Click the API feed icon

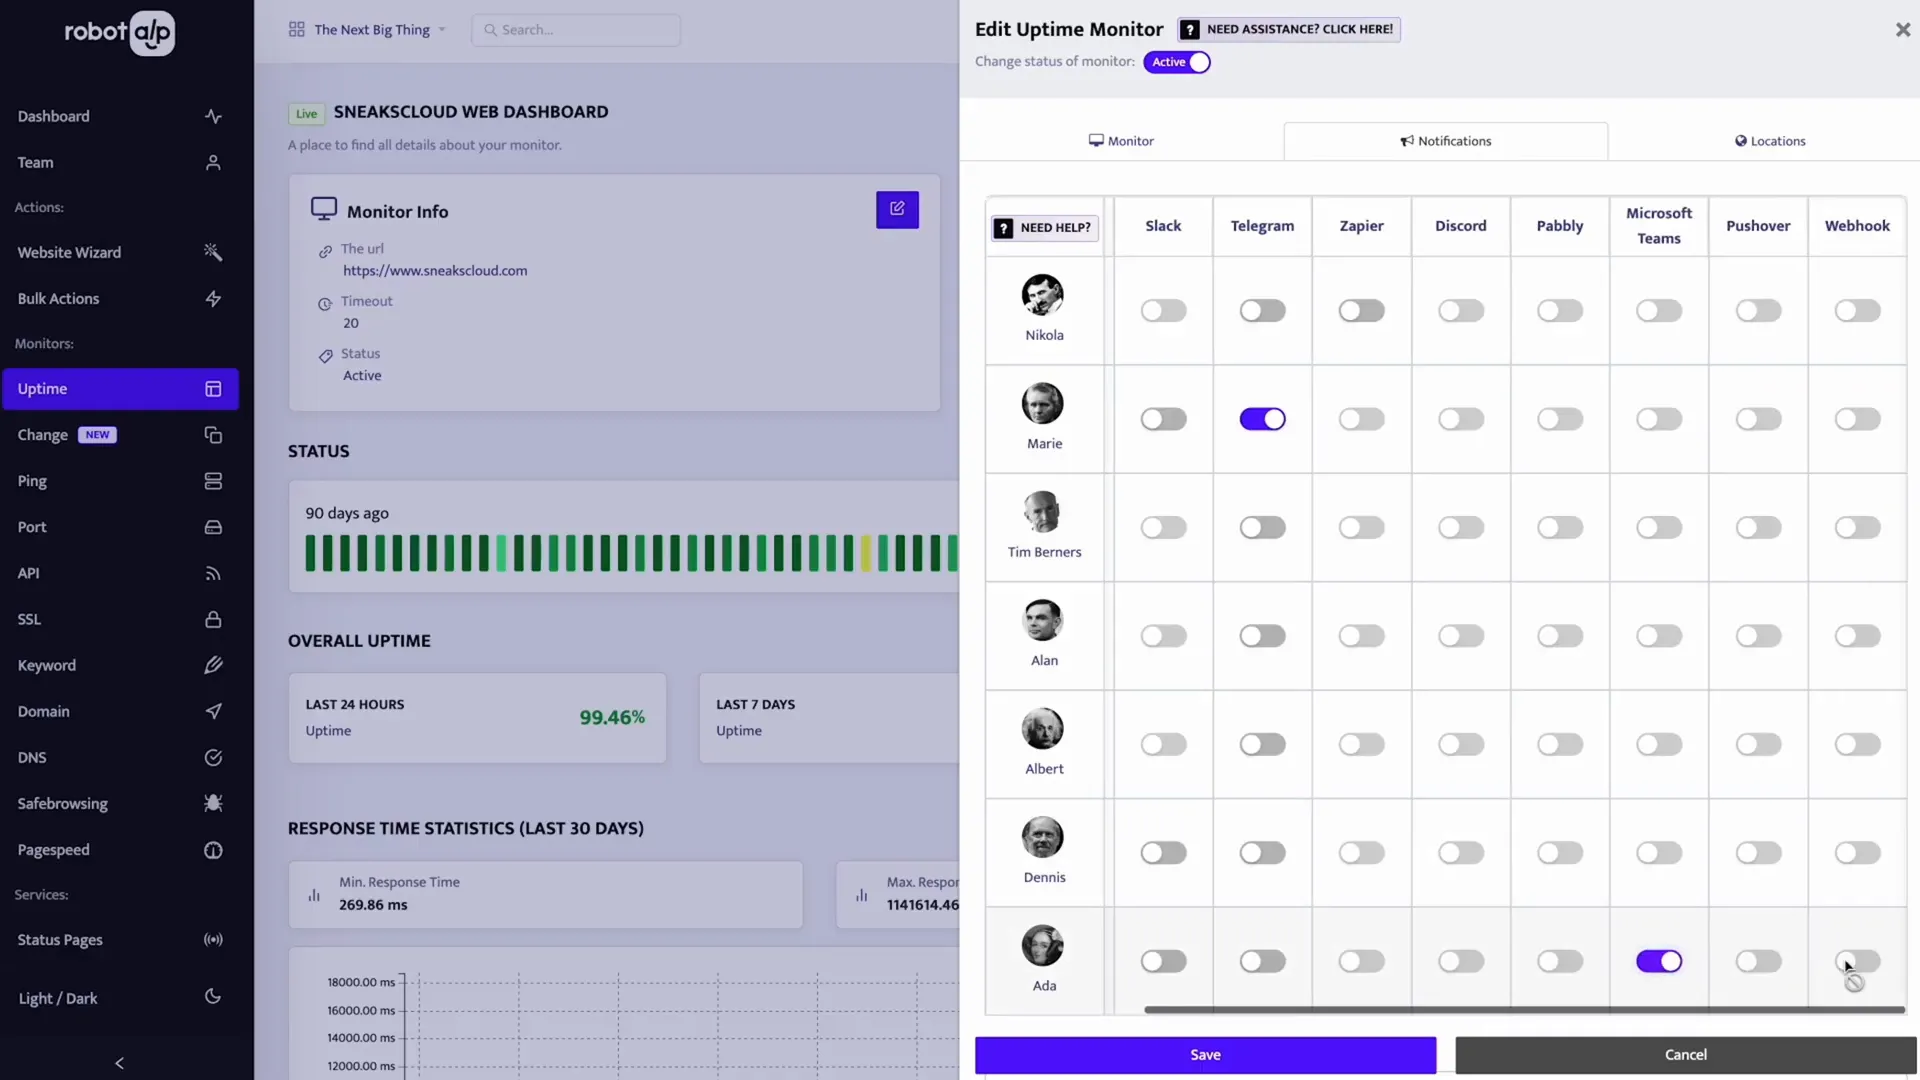(213, 573)
